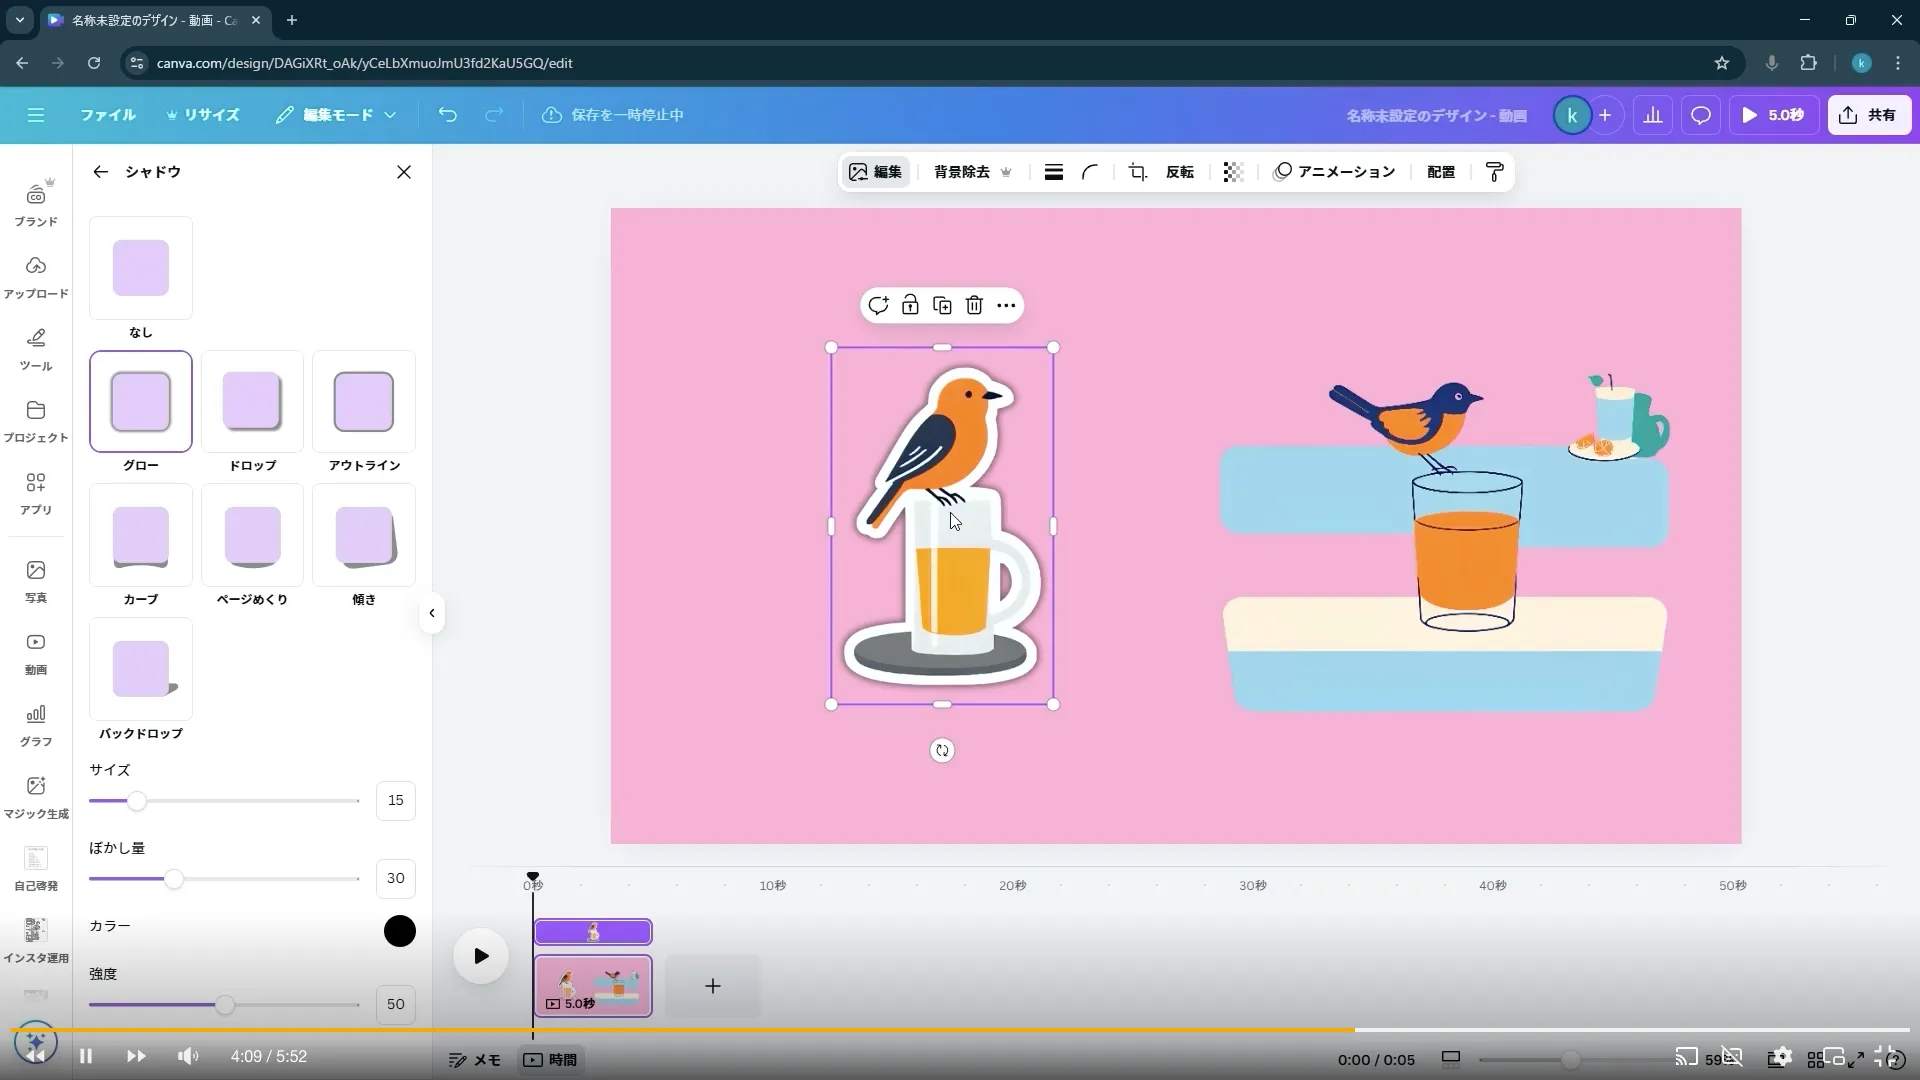Open the 編集モード dropdown

point(336,115)
